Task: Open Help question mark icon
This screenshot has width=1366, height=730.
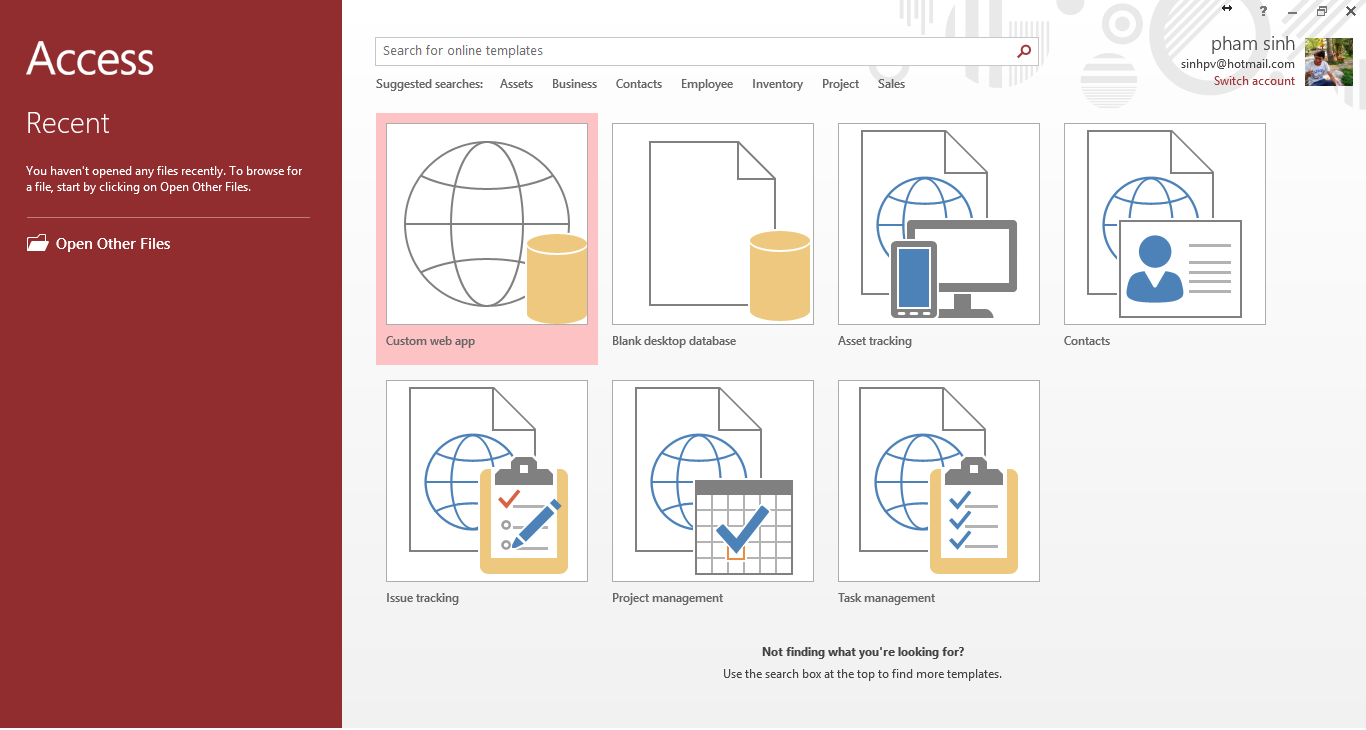Action: pyautogui.click(x=1263, y=11)
